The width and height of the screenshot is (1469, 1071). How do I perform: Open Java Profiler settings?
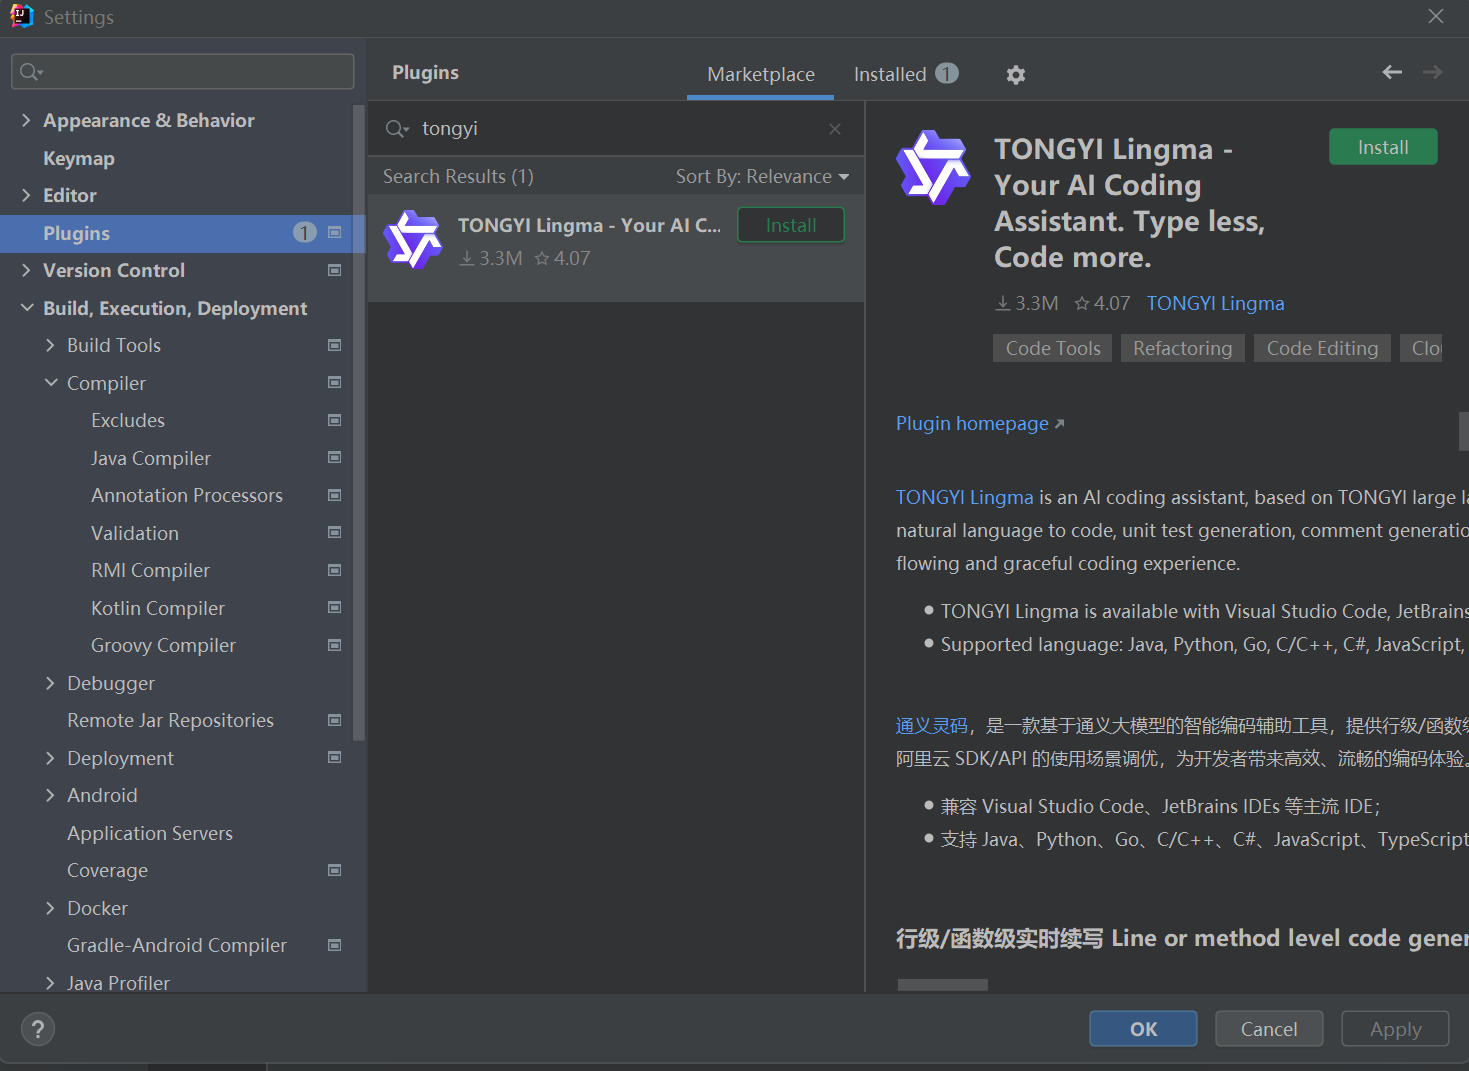coord(118,983)
